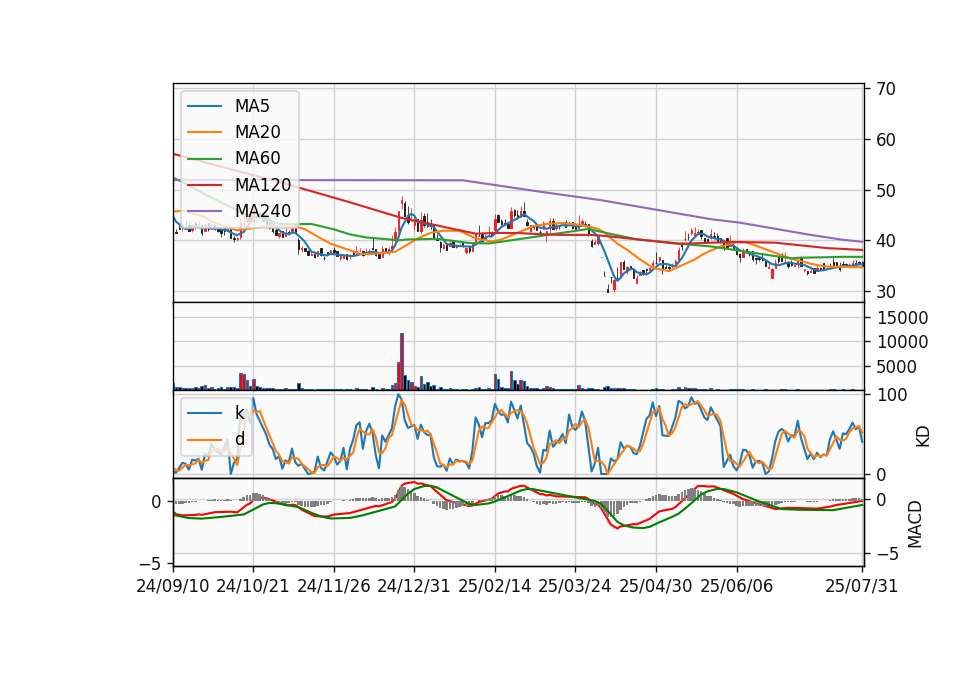Click the MA240 legend label
Screen dimensions: 960x690
(x=263, y=211)
